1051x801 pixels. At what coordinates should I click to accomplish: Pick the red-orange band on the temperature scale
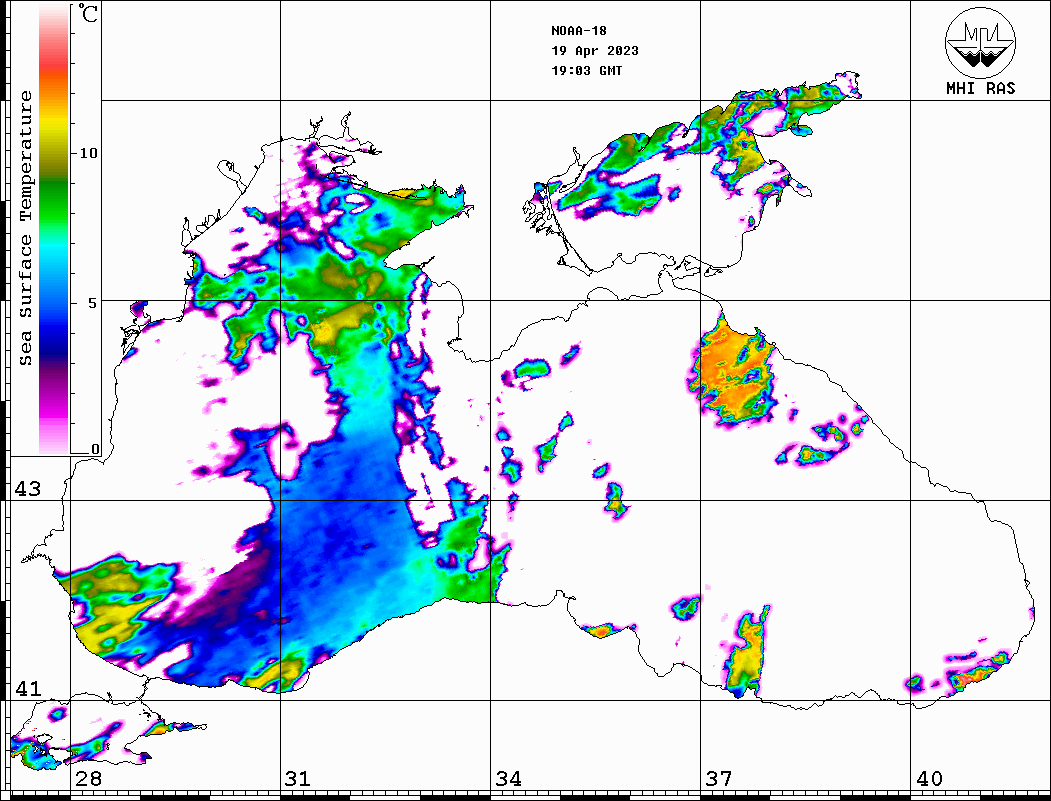coord(54,70)
